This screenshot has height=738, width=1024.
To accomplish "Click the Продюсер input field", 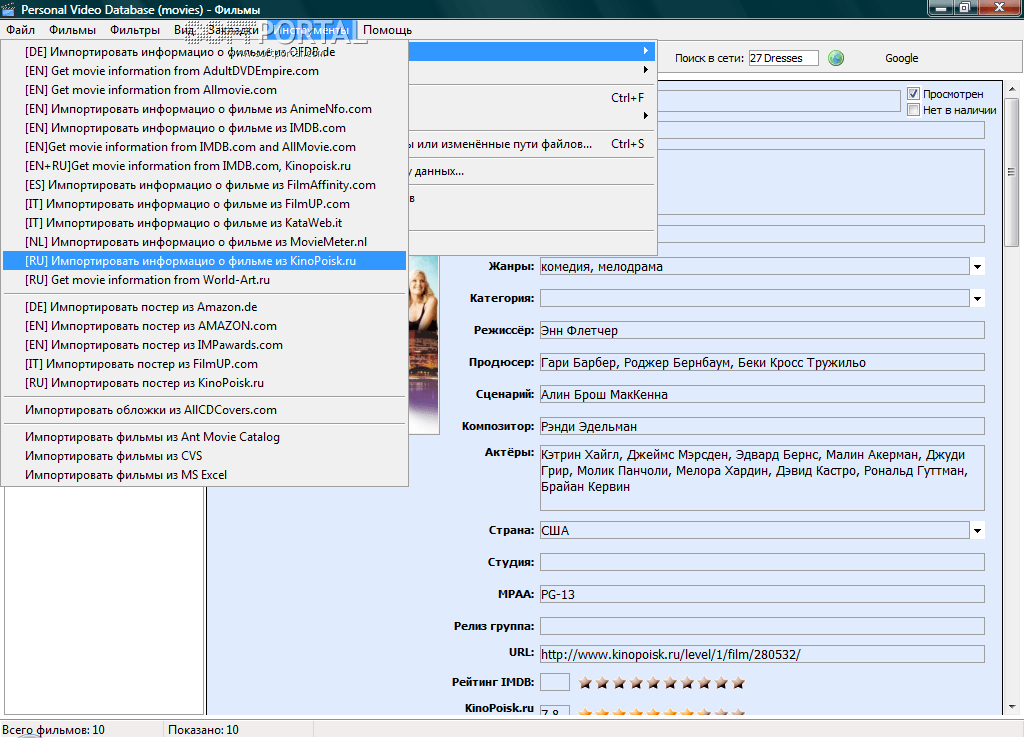I will tap(762, 362).
